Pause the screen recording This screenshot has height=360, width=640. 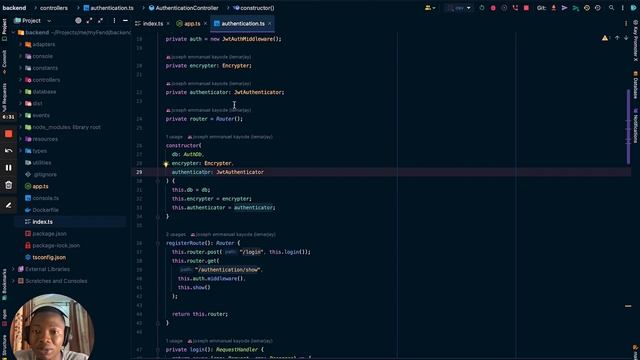(x=9, y=168)
